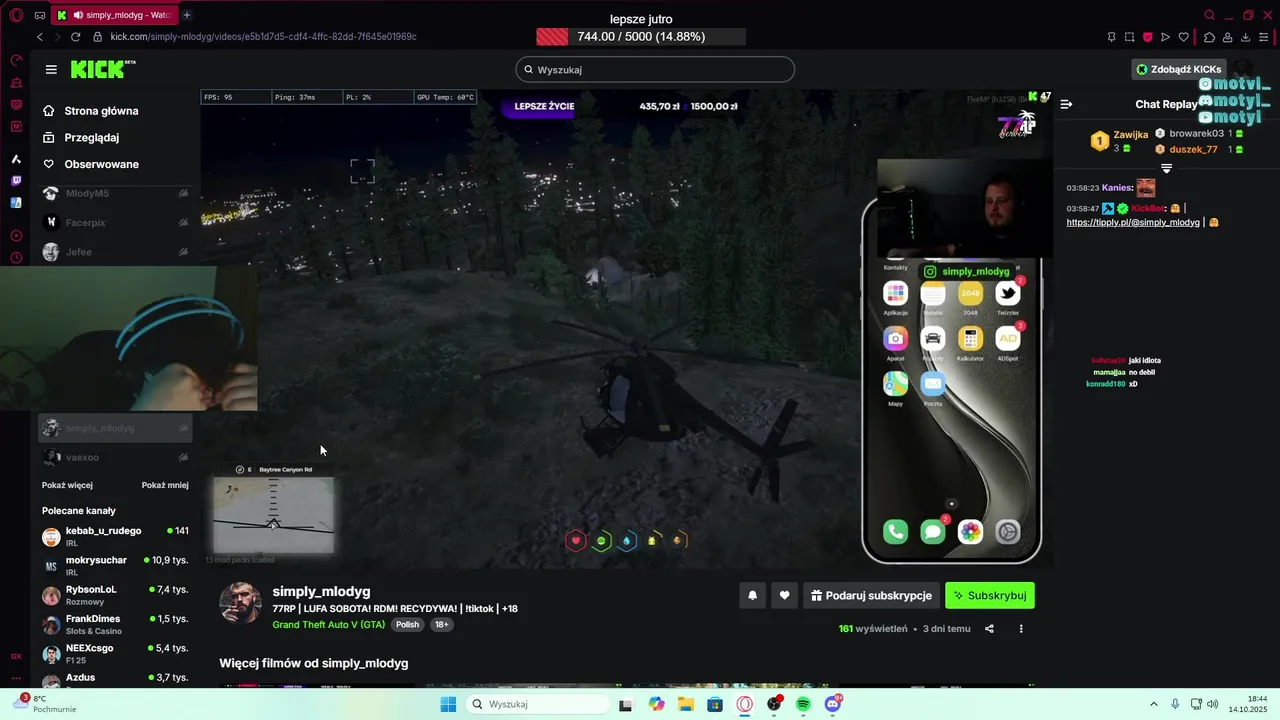Go back in browser

click(x=39, y=36)
